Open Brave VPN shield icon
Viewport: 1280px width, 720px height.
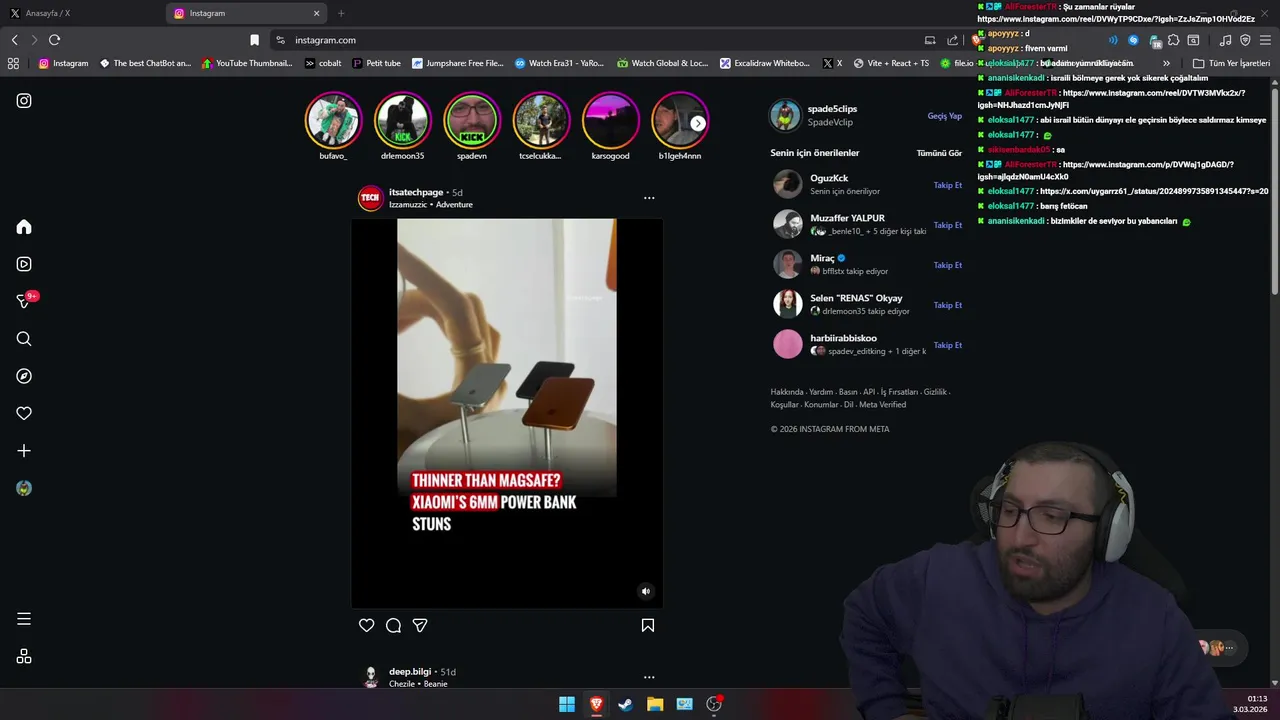pyautogui.click(x=1245, y=40)
